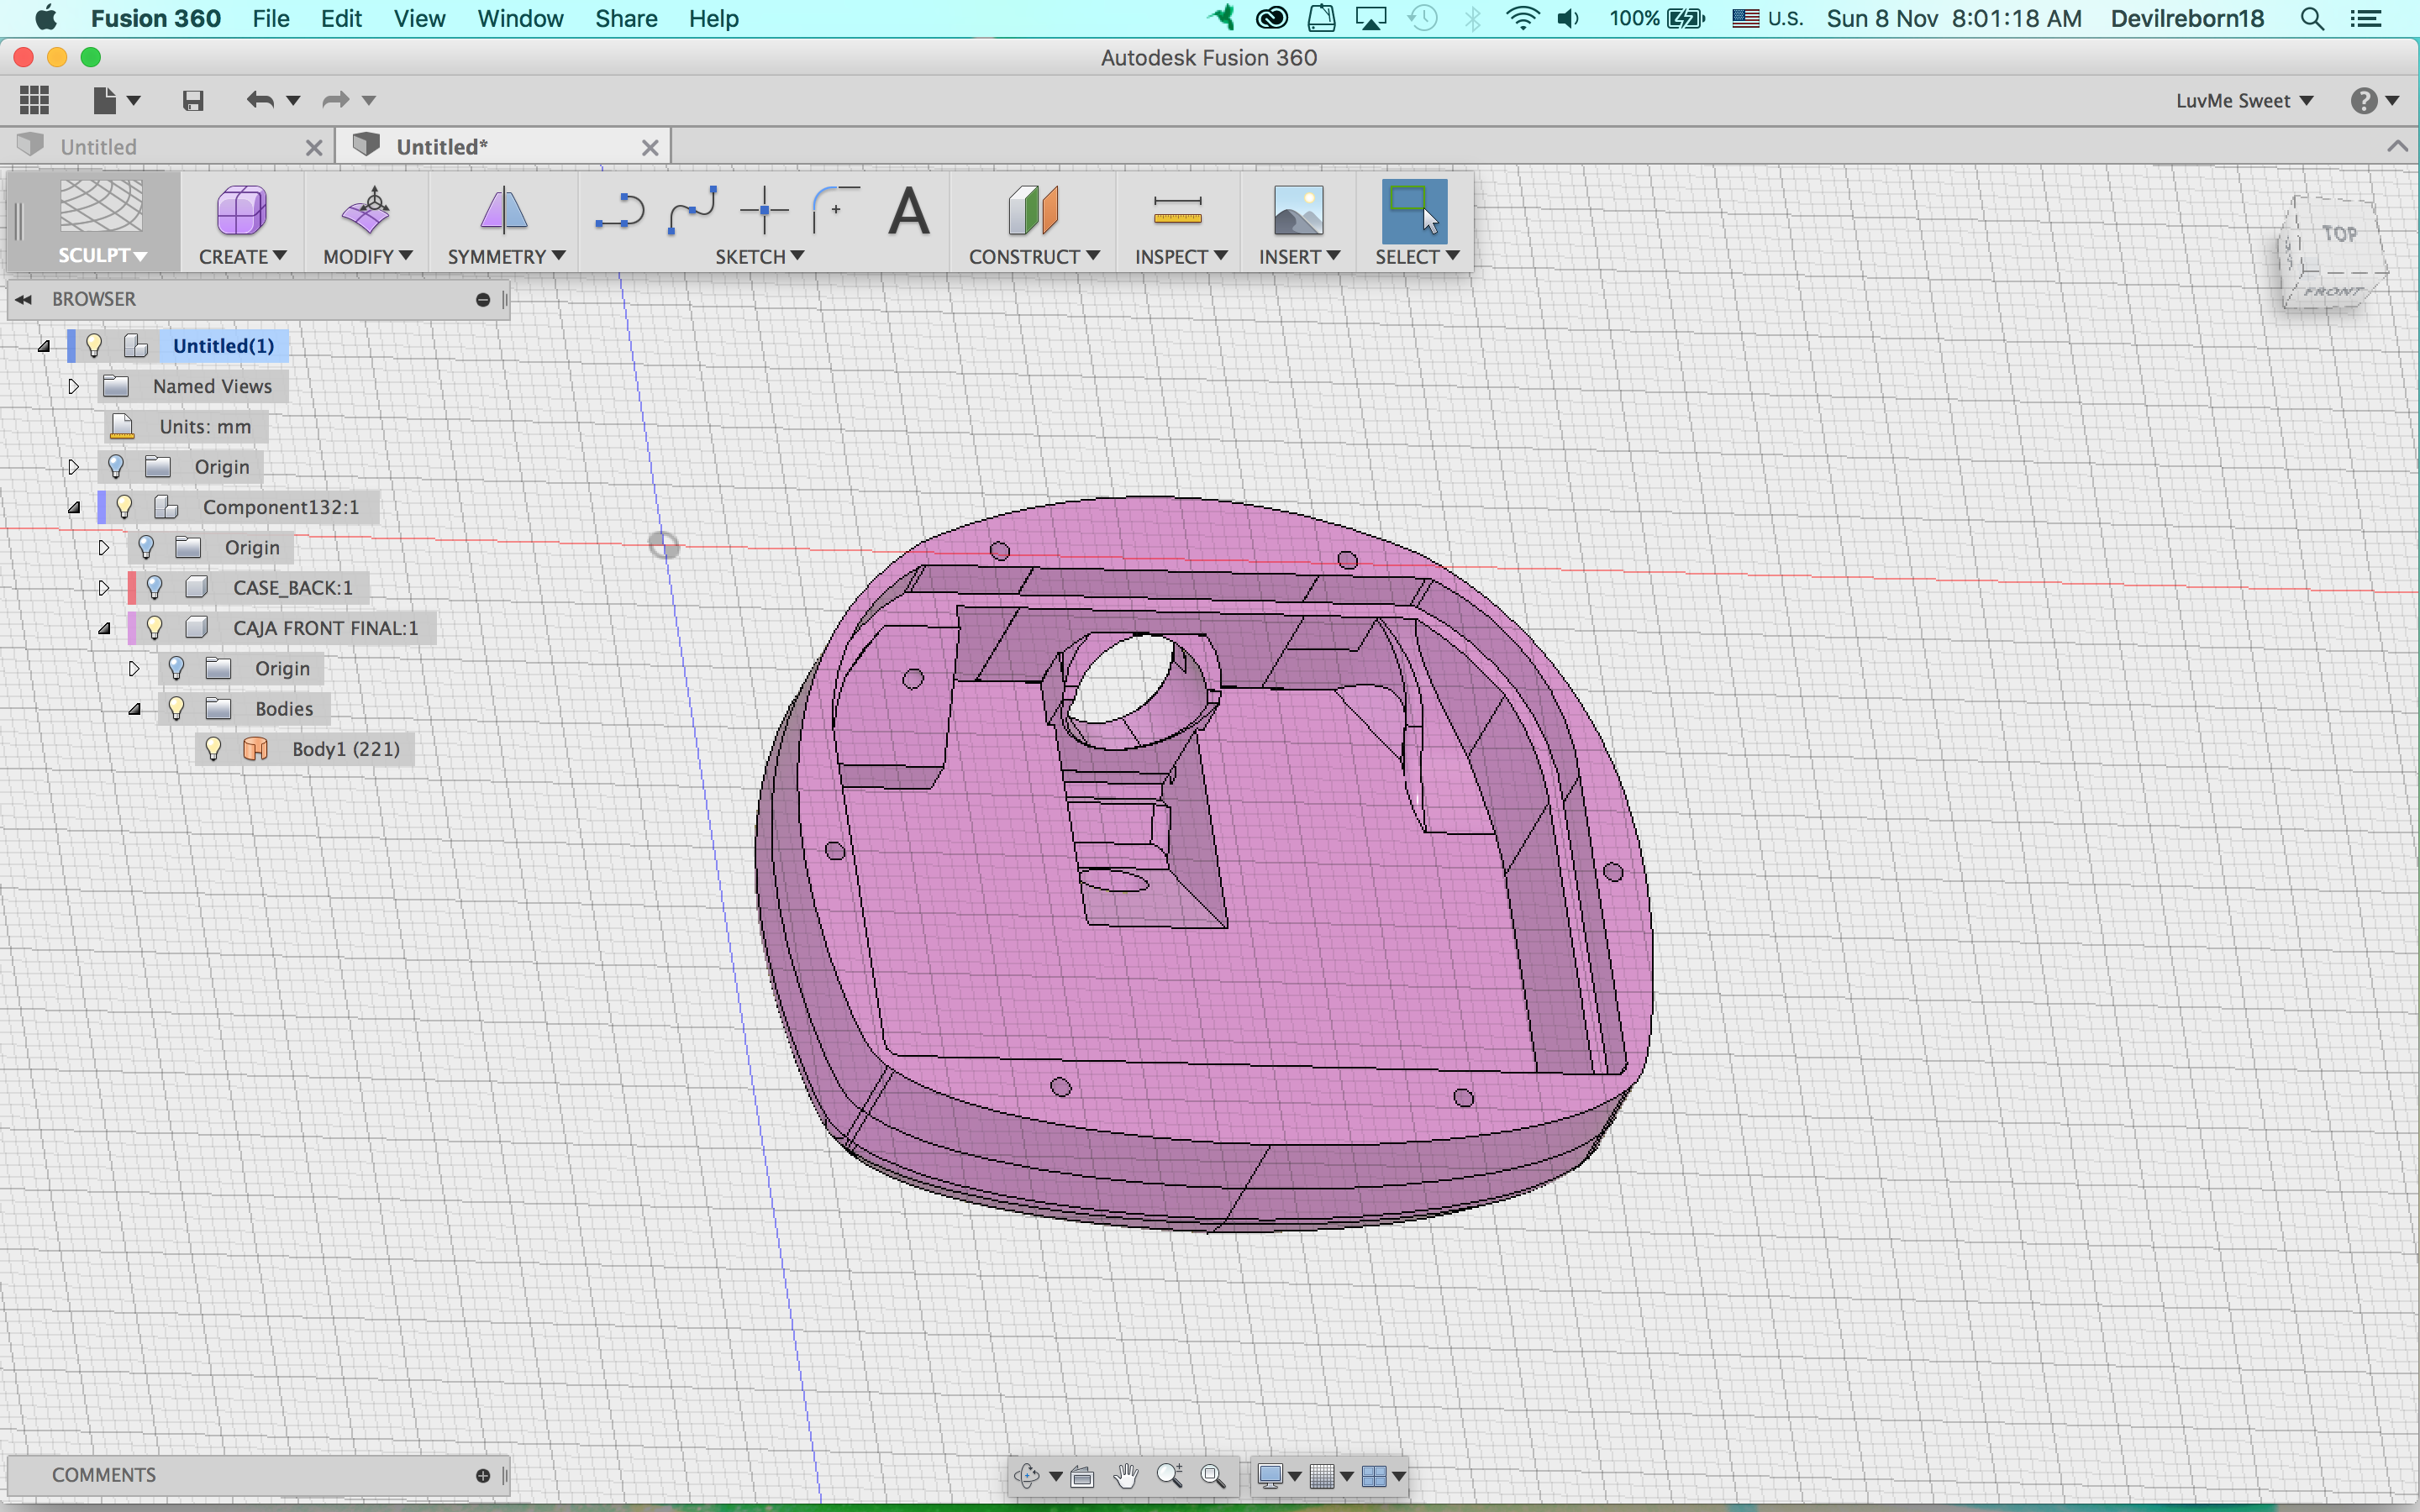2420x1512 pixels.
Task: Open the File menu
Action: [270, 18]
